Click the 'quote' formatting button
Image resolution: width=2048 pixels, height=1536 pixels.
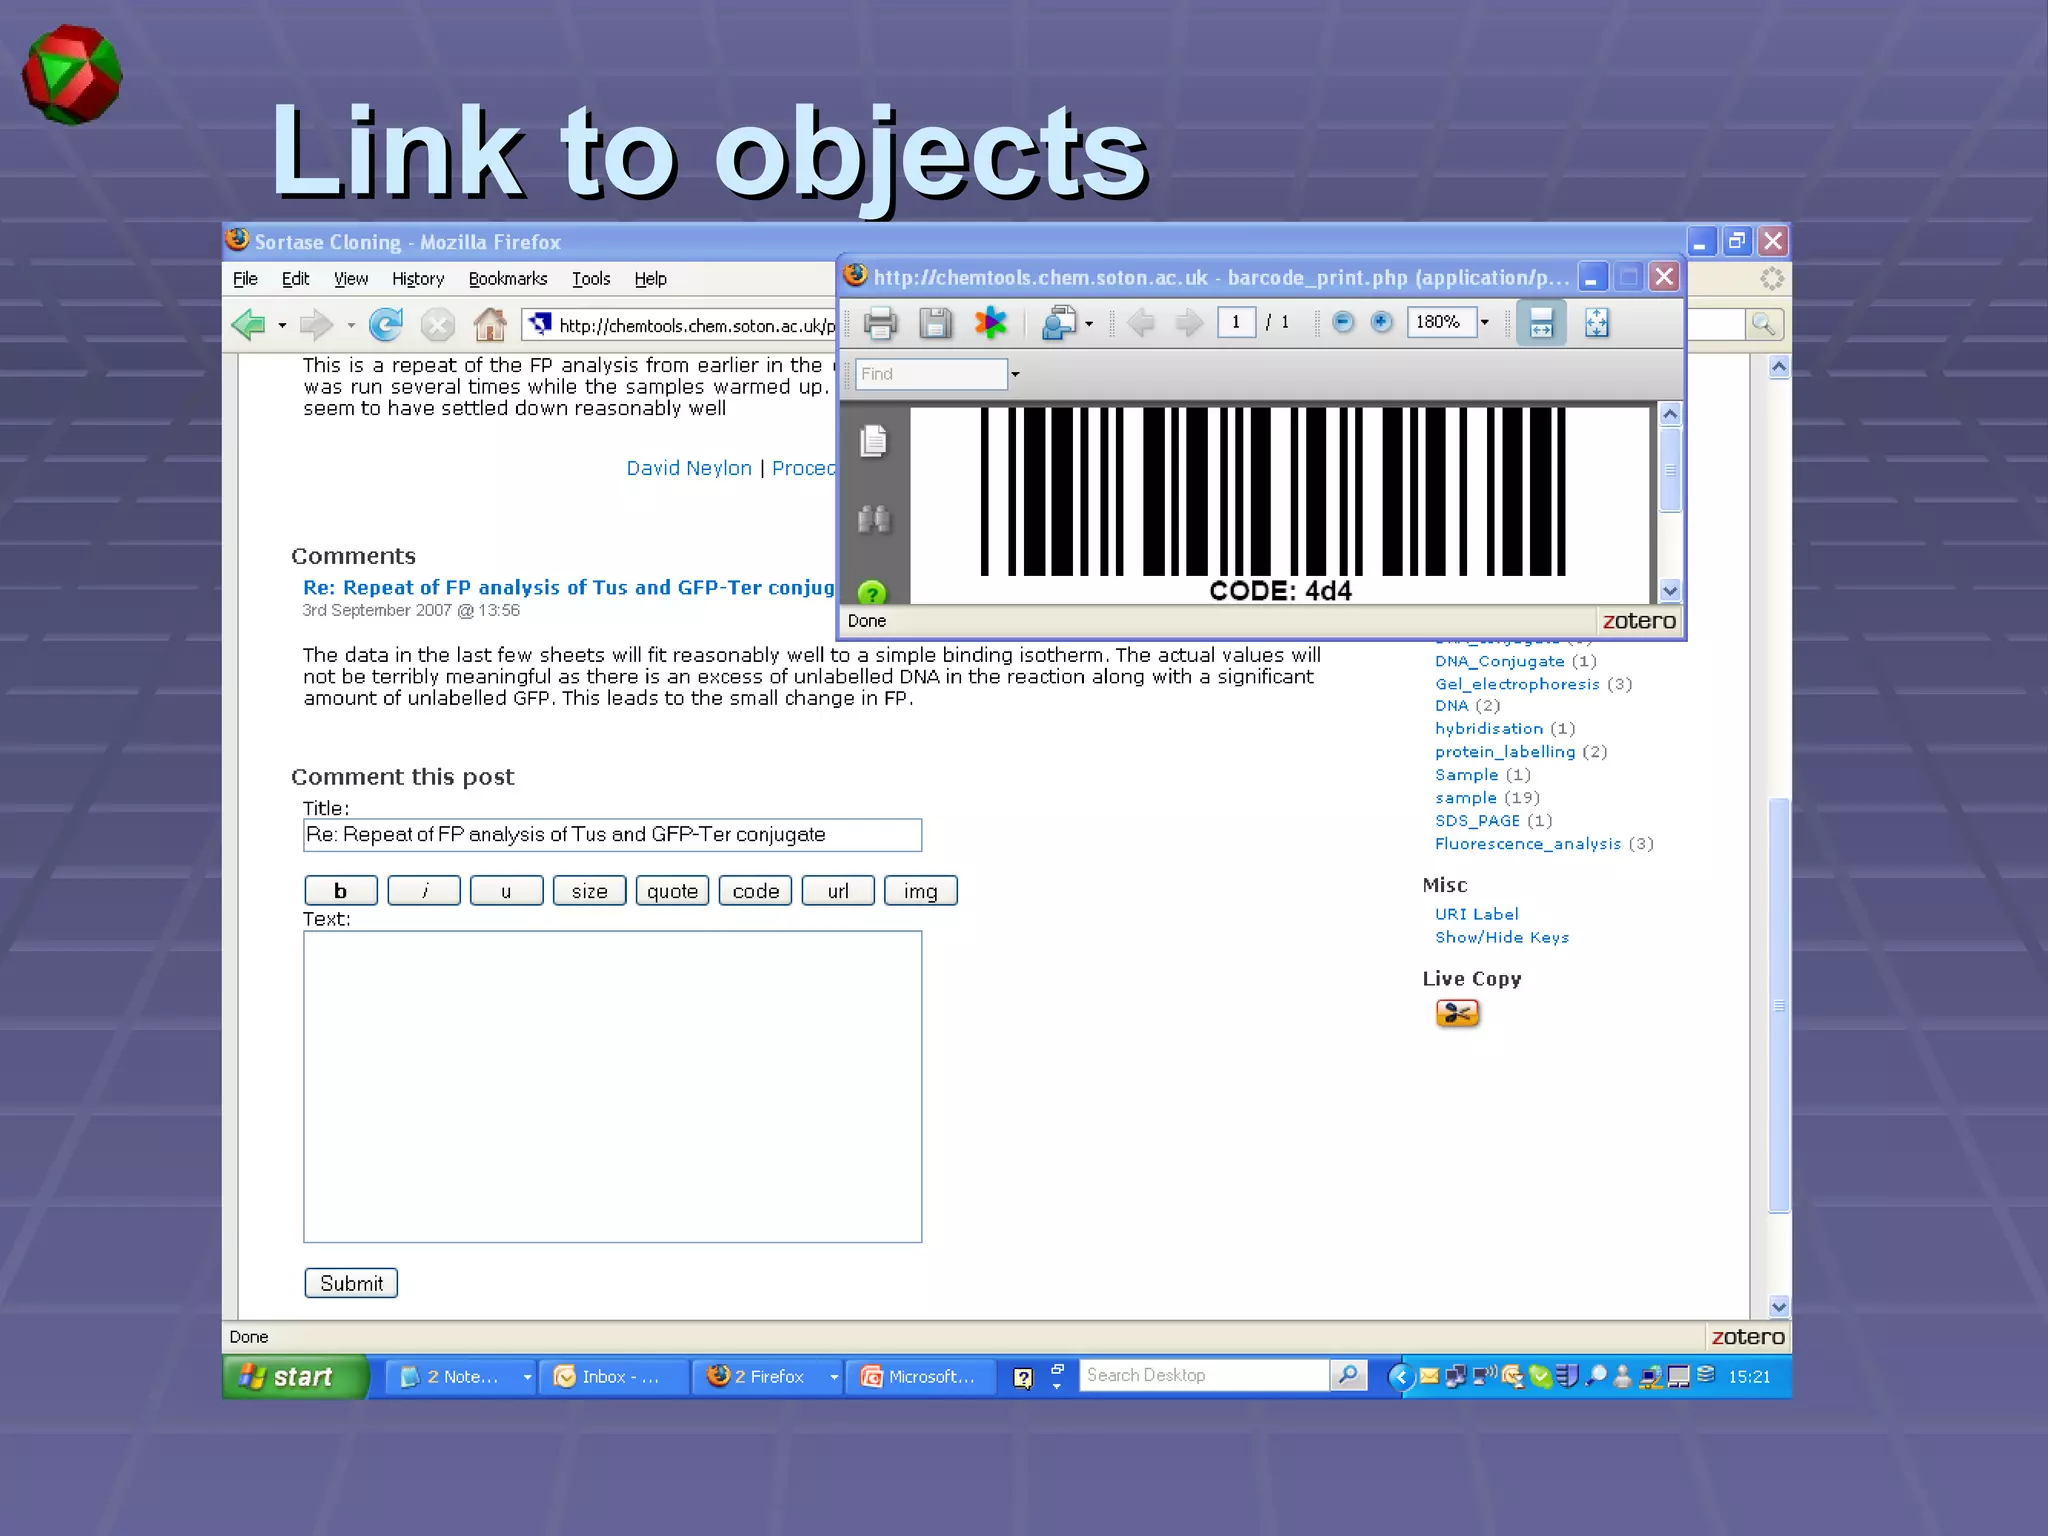coord(673,891)
